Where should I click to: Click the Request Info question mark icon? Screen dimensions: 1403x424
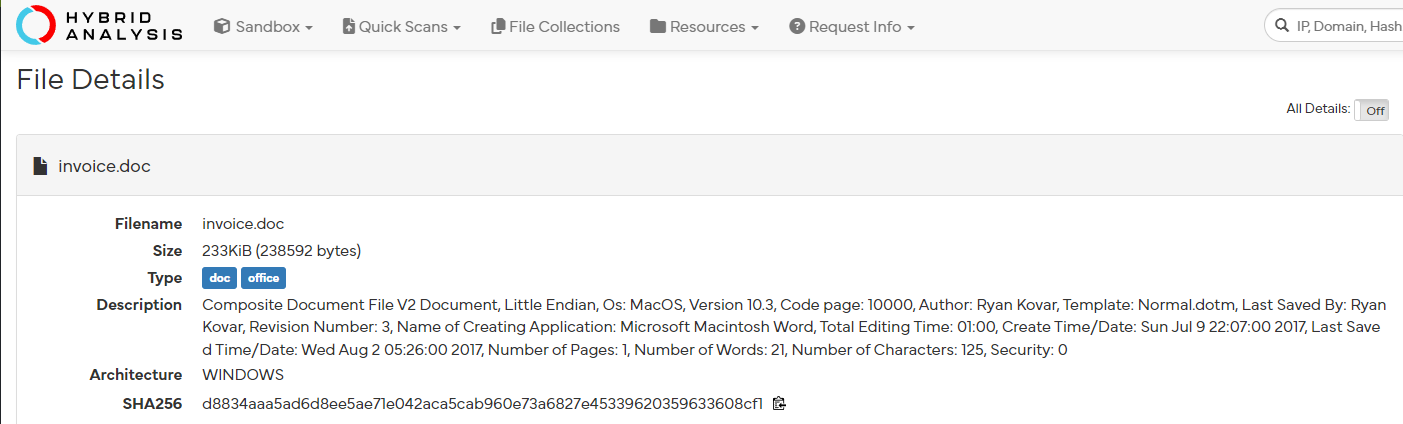[797, 27]
